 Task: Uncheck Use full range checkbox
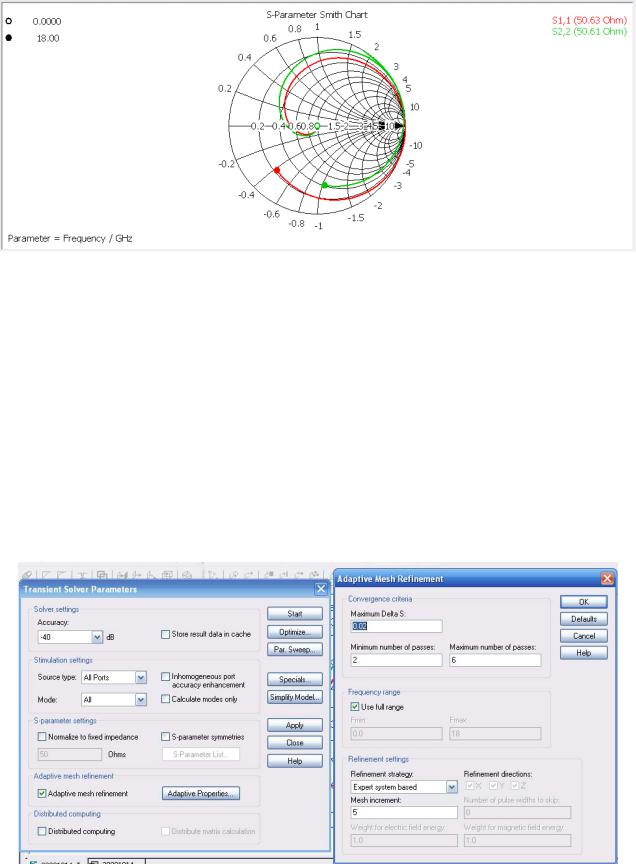coord(355,706)
